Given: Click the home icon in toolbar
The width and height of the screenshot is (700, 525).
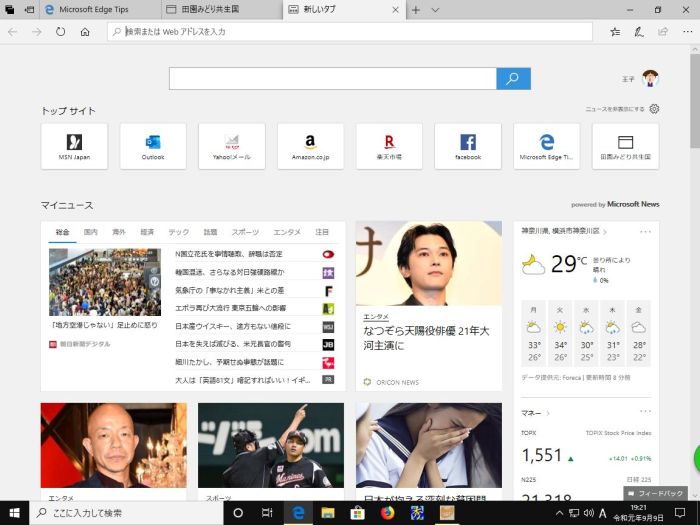Looking at the screenshot, I should point(85,32).
